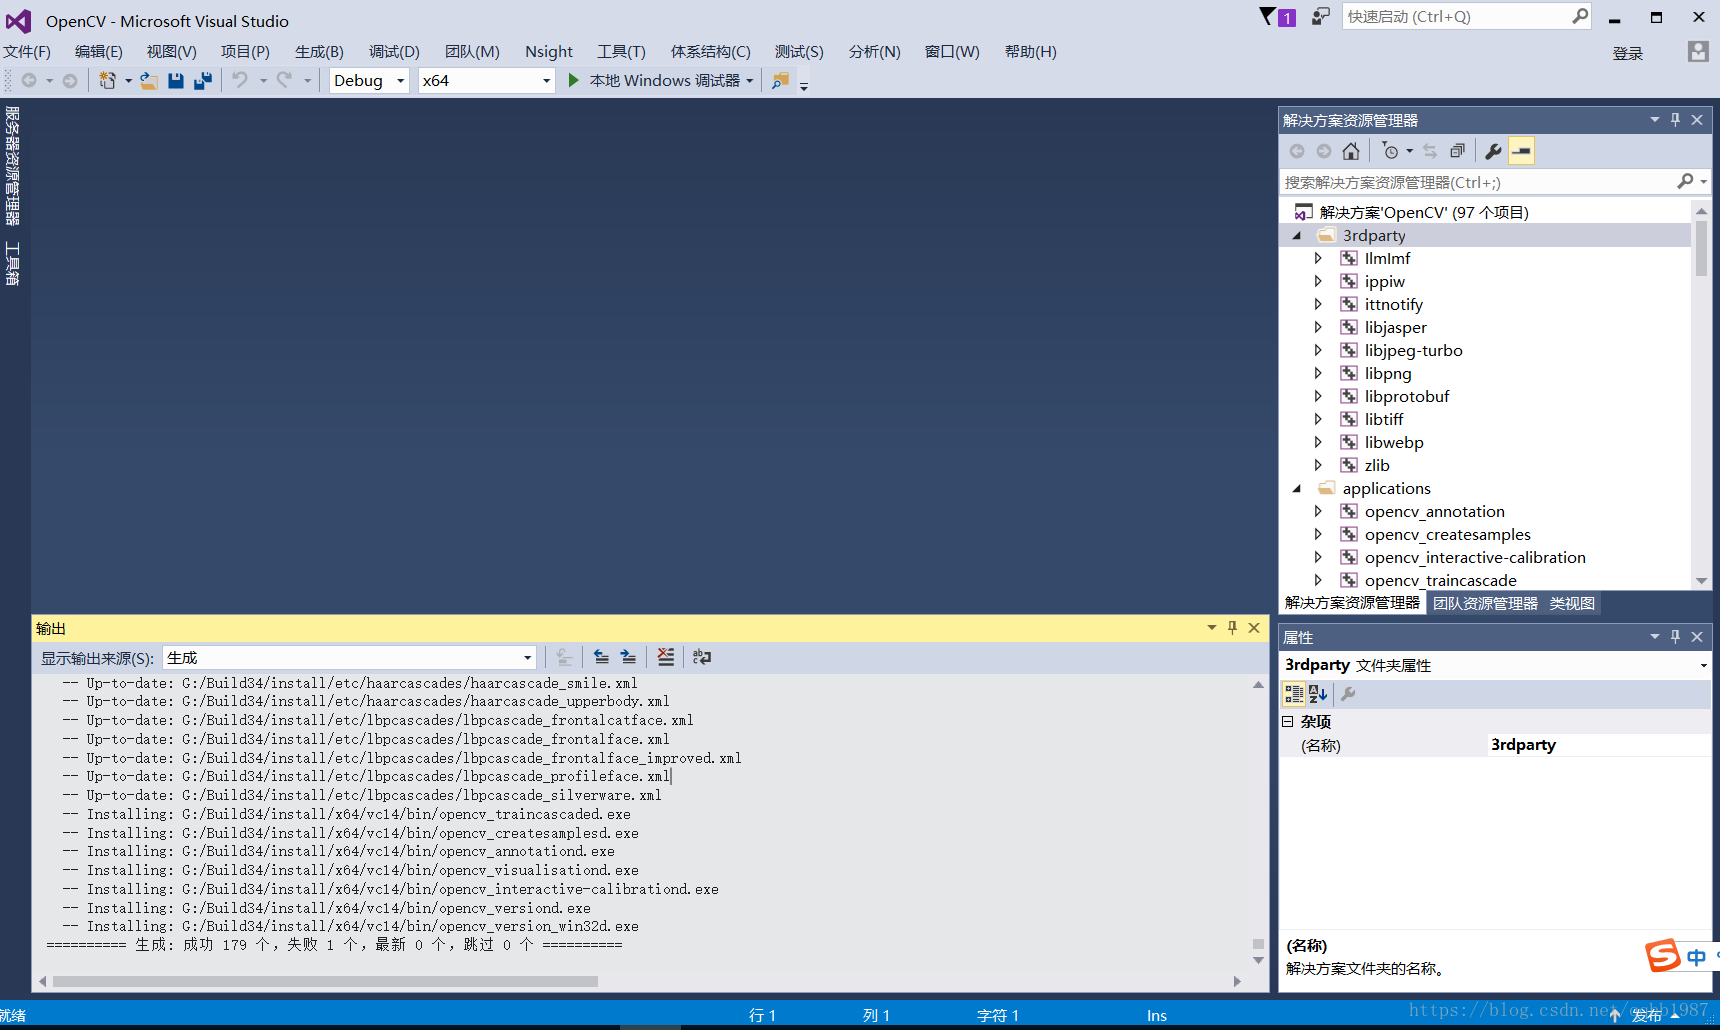The height and width of the screenshot is (1030, 1720).
Task: Open the Nsight menu
Action: click(549, 52)
